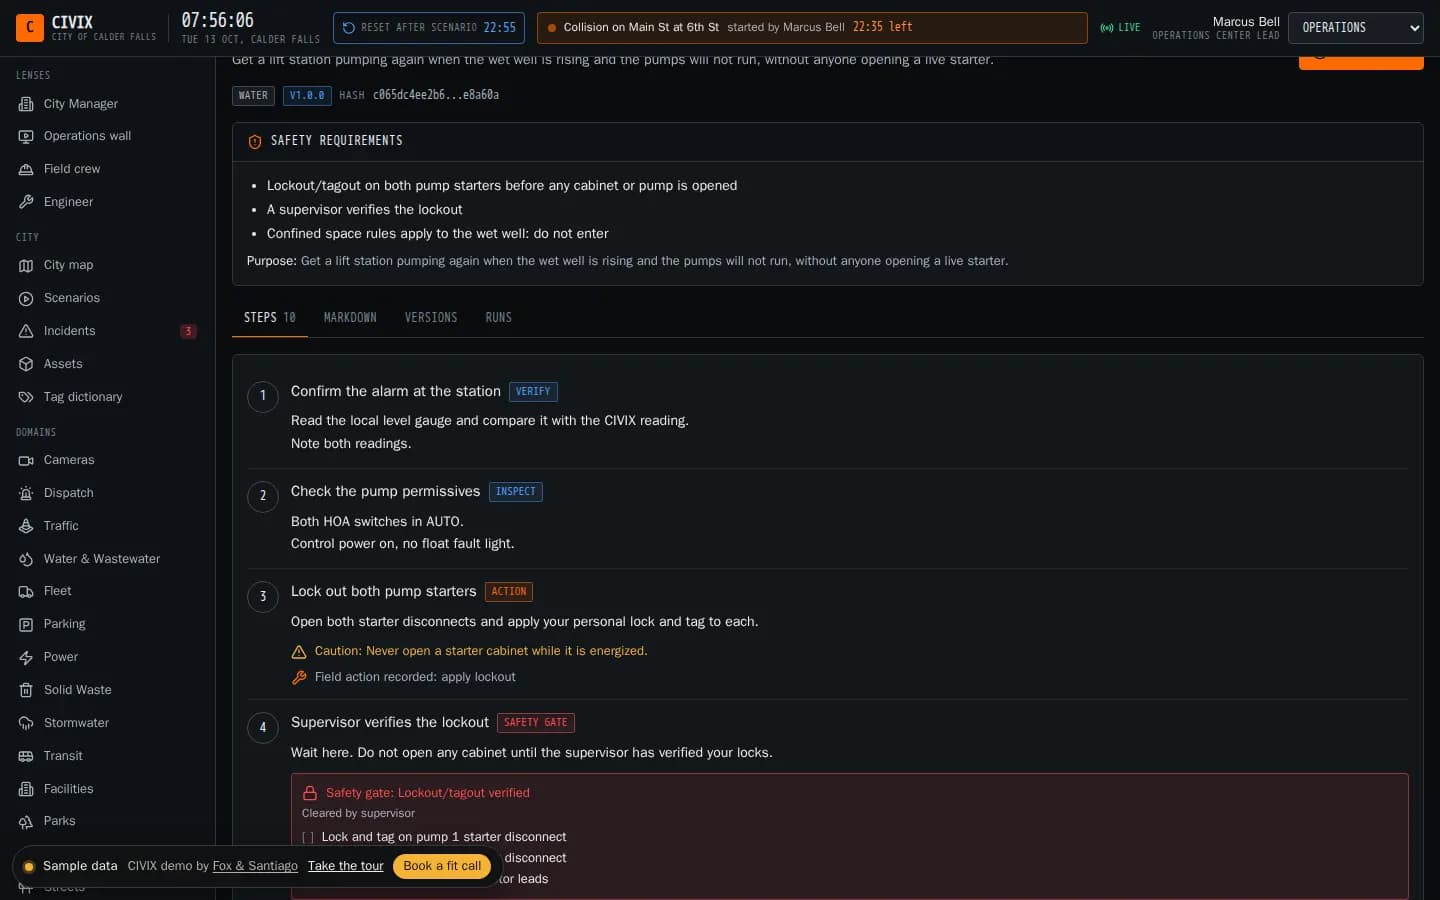Click Reset After Scenario button

click(429, 28)
